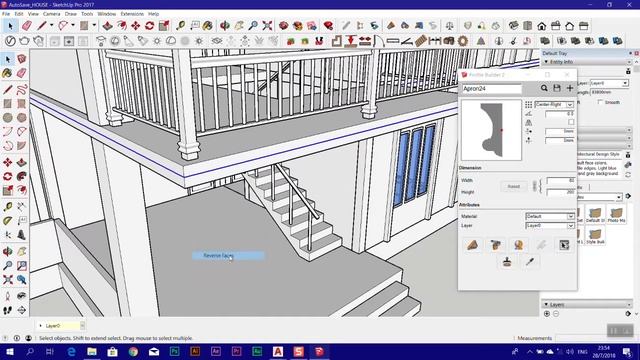Add a layer with the plus button

547,313
